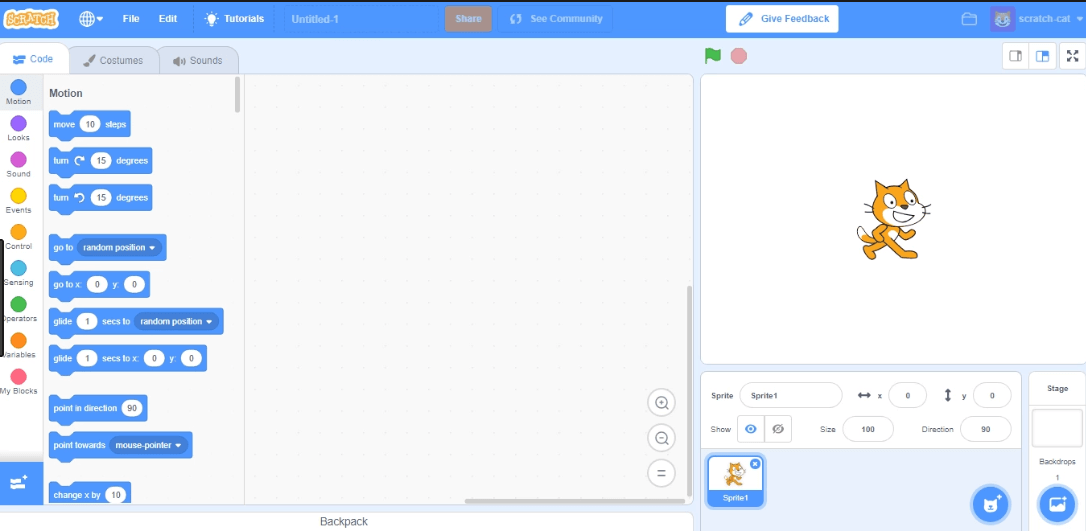Click the Size field showing 100

[x=868, y=429]
